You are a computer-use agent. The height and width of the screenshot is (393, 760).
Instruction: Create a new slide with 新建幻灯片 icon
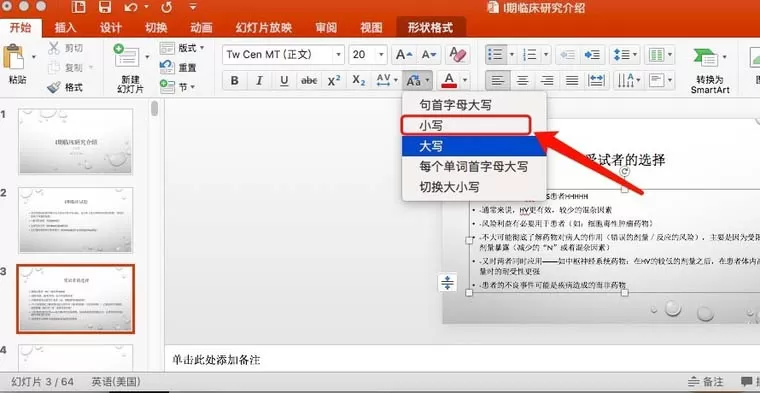pos(127,57)
